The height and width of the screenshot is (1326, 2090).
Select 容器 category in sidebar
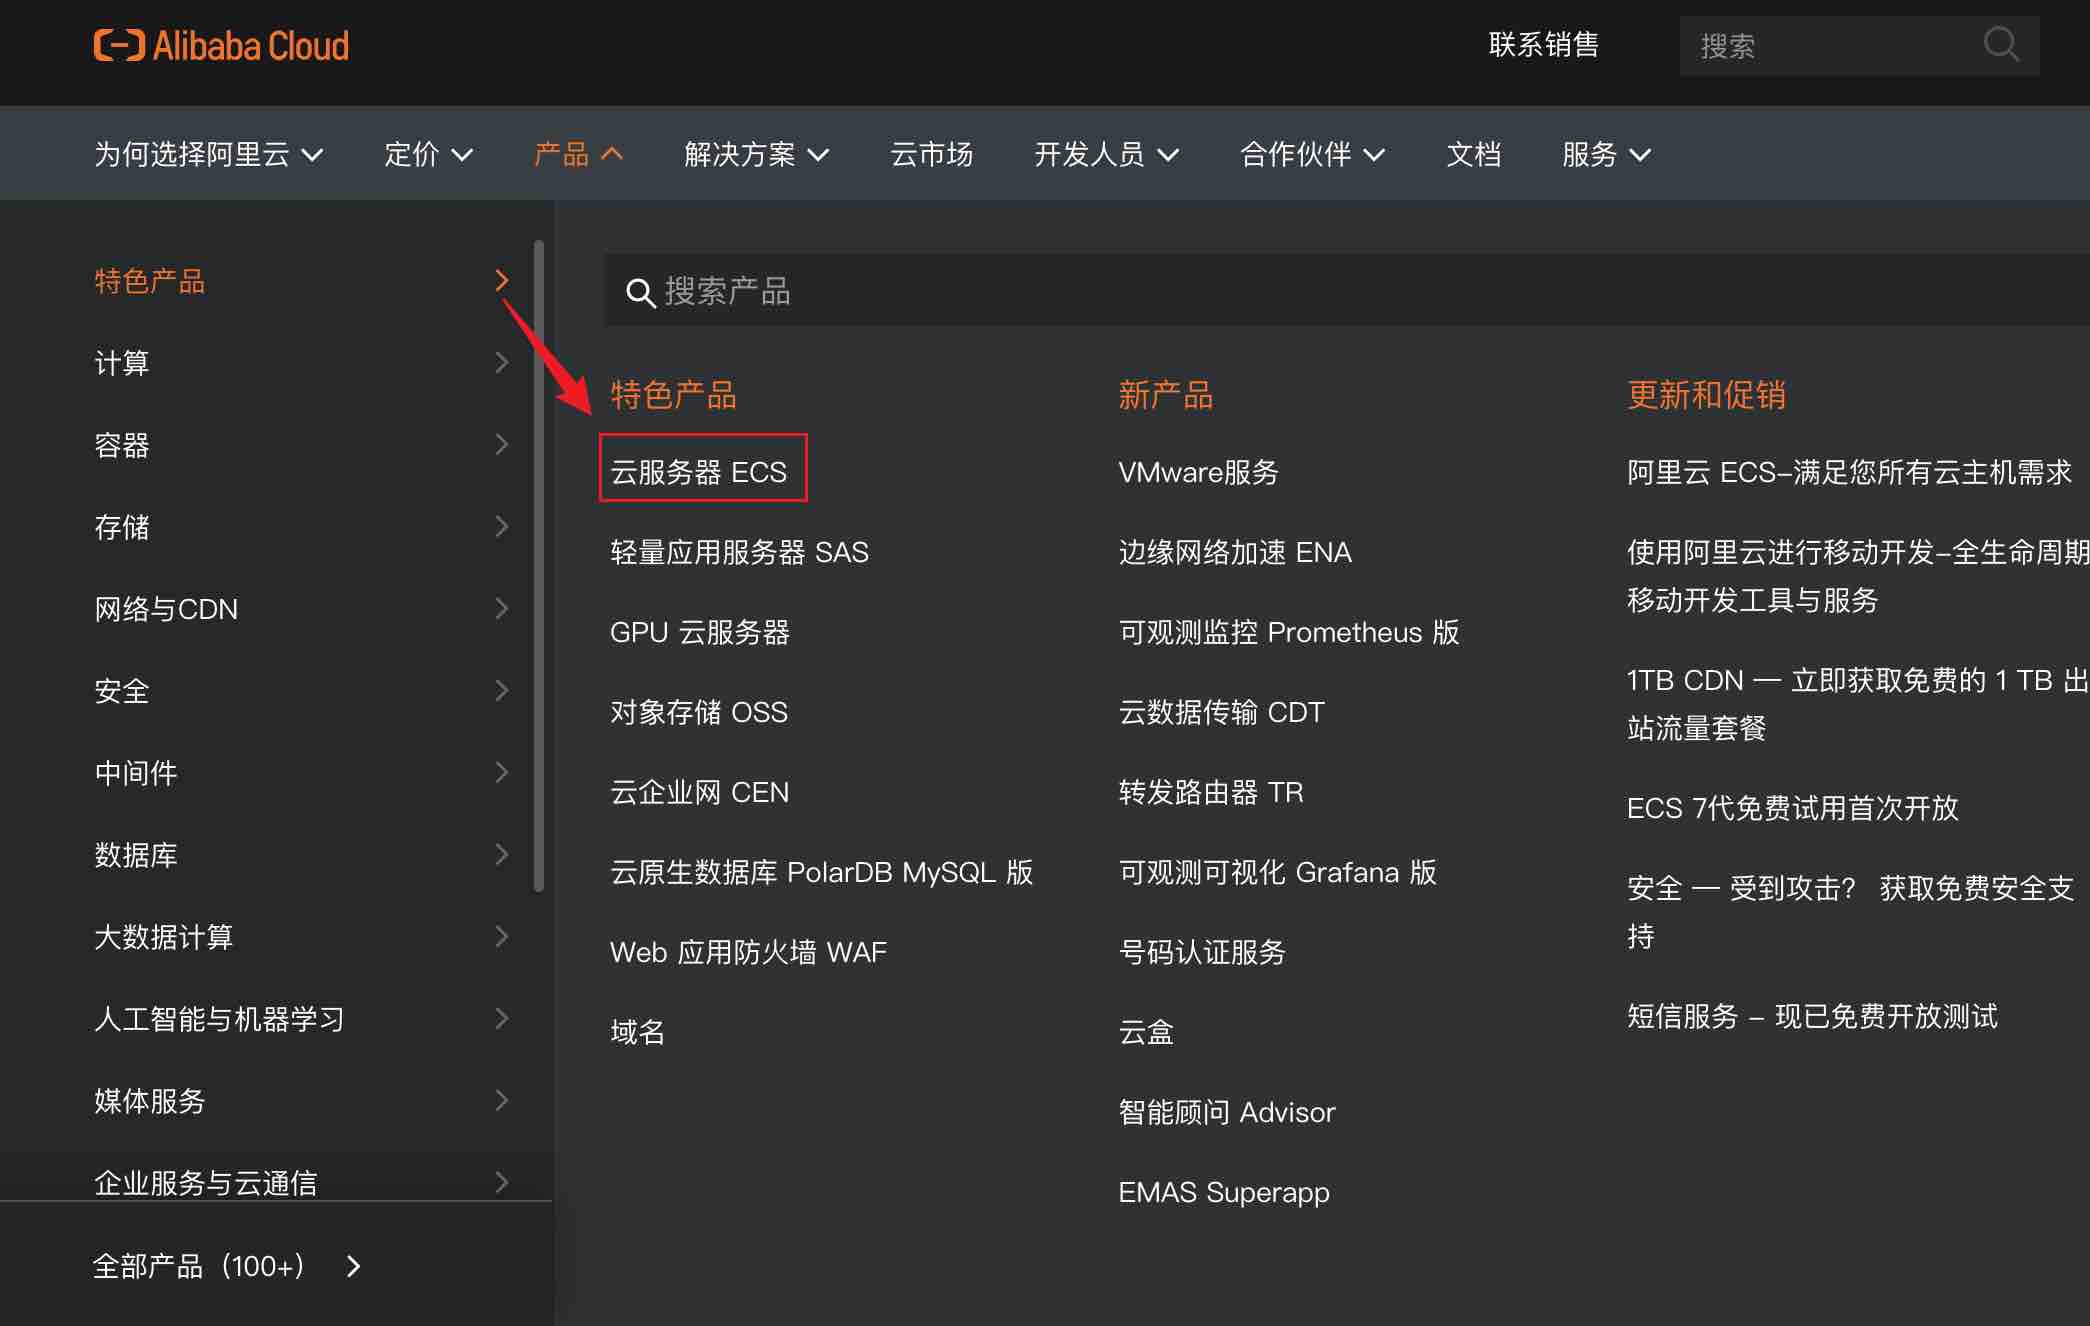tap(302, 445)
